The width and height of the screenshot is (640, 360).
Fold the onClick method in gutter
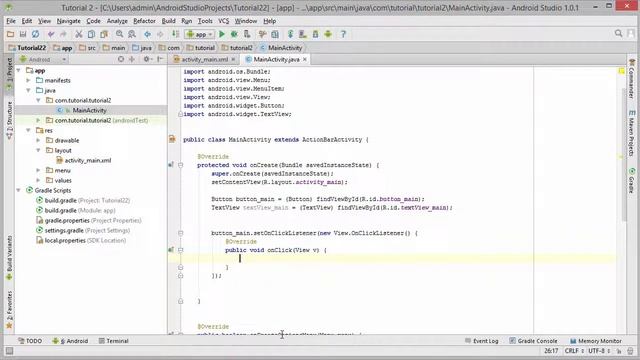pos(180,250)
